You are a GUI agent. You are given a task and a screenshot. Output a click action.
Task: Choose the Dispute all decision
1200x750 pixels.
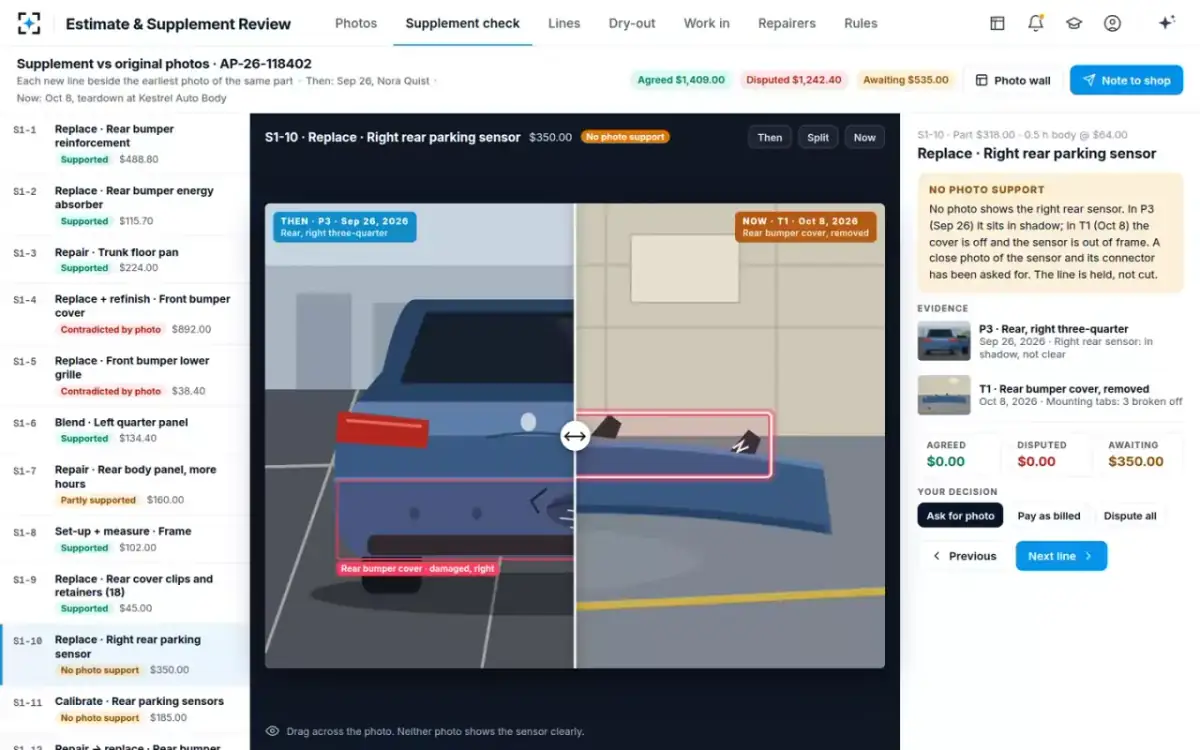[1130, 516]
